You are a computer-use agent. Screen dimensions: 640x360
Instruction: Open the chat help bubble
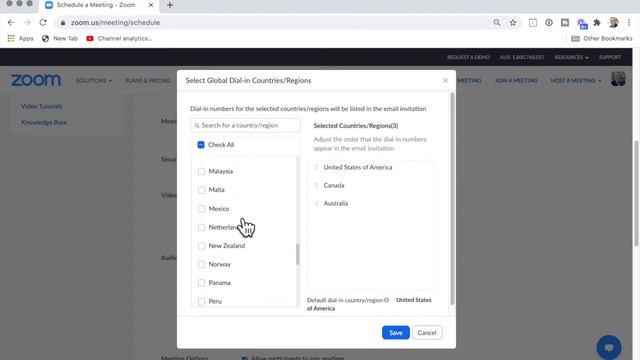pos(609,347)
